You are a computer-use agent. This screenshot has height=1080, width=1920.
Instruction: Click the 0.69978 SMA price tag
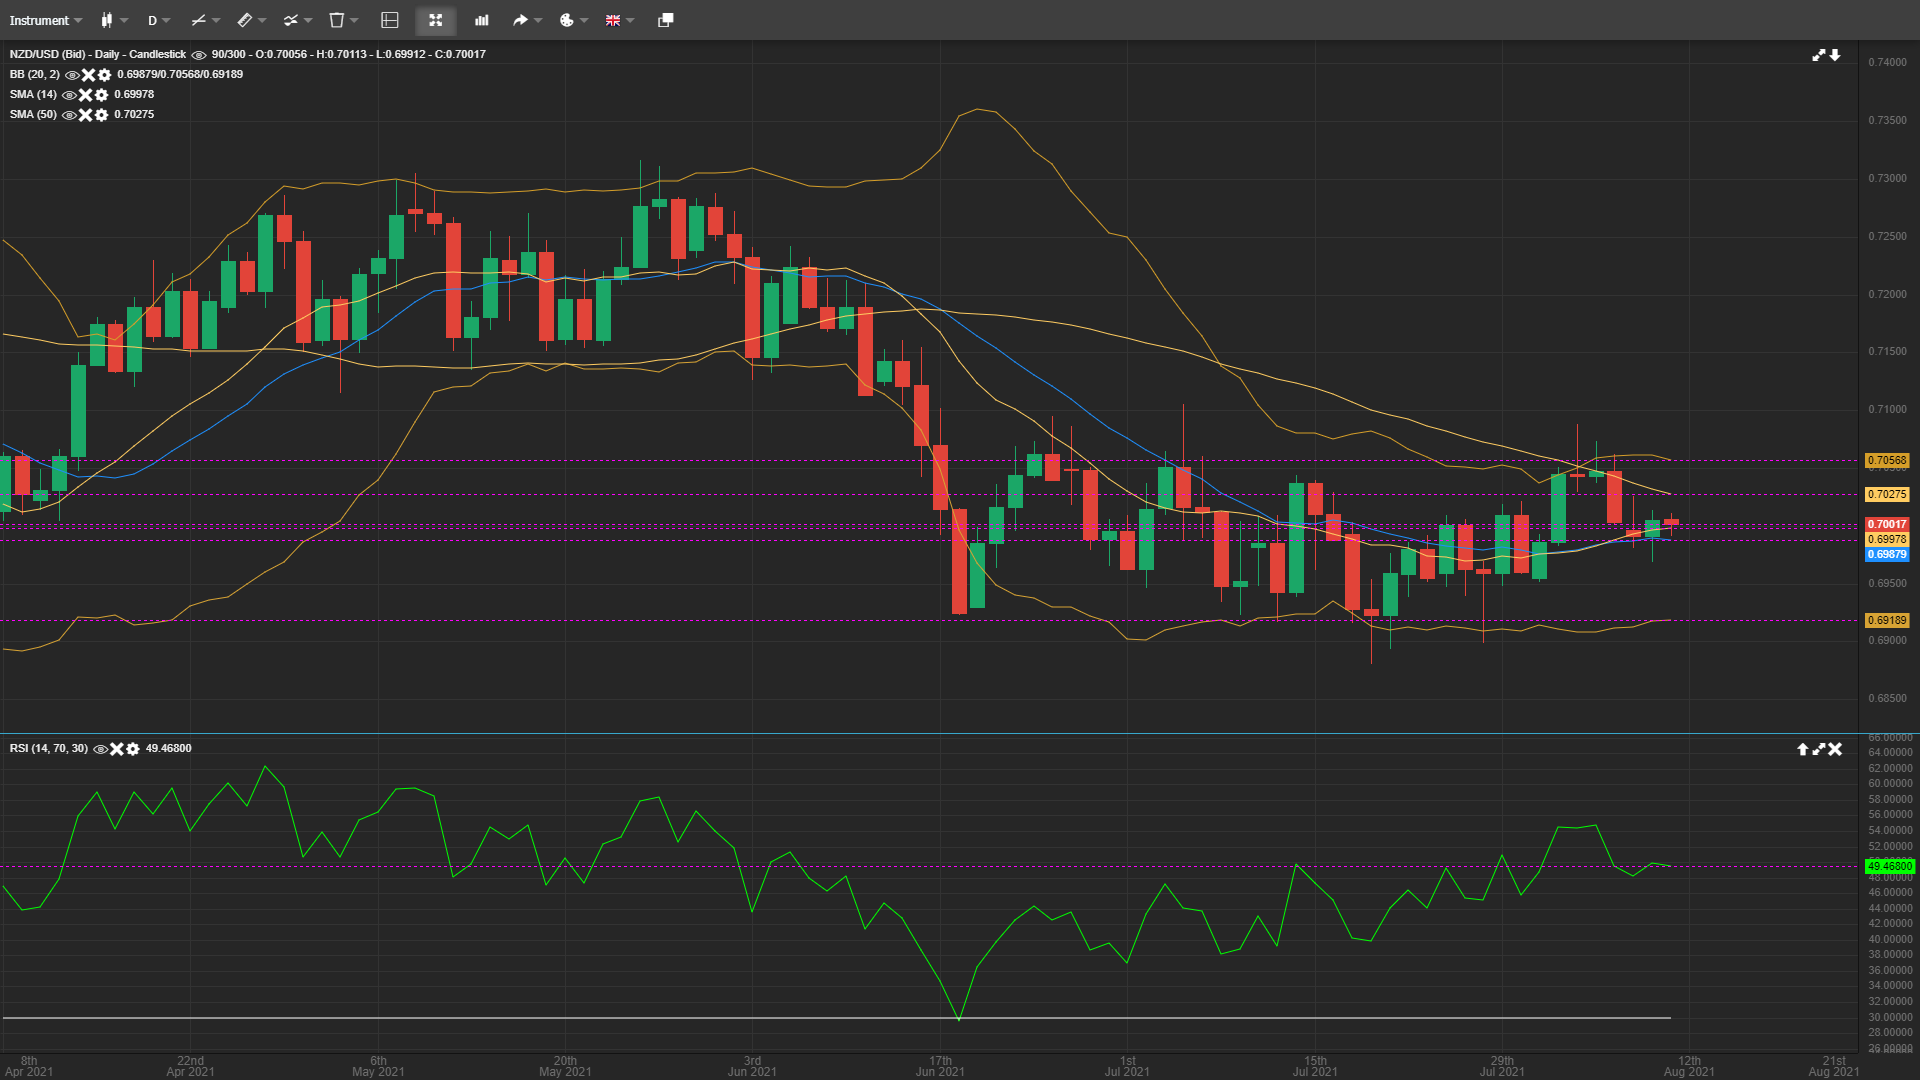1887,539
